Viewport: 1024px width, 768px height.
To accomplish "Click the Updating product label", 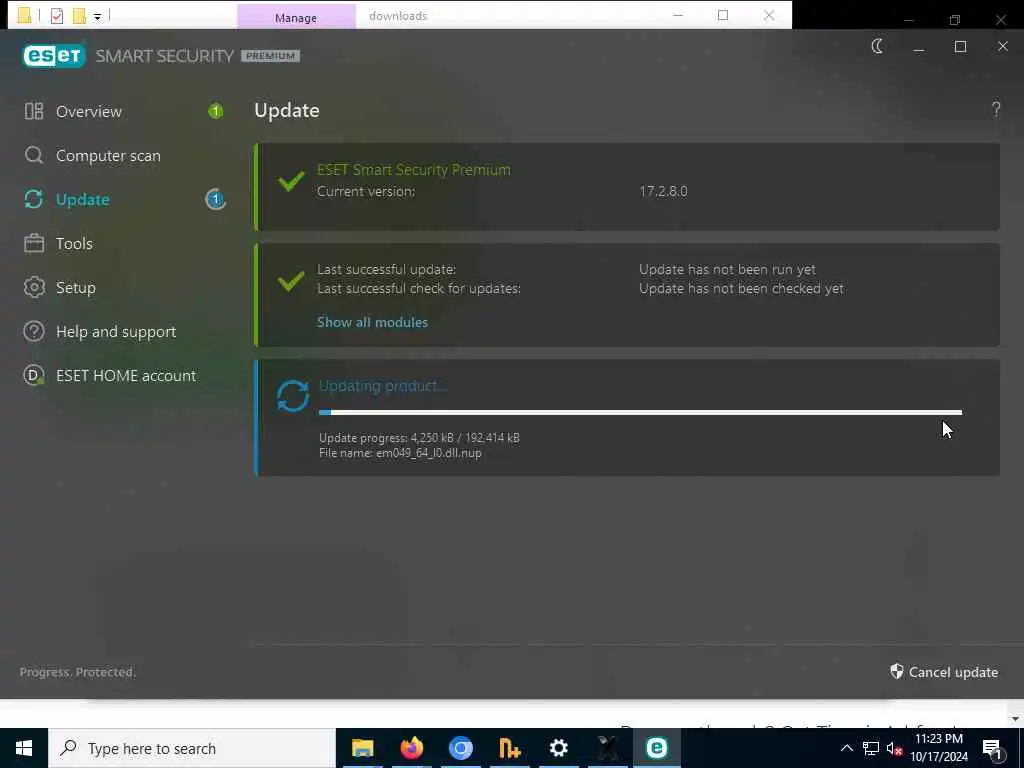I will (x=382, y=386).
